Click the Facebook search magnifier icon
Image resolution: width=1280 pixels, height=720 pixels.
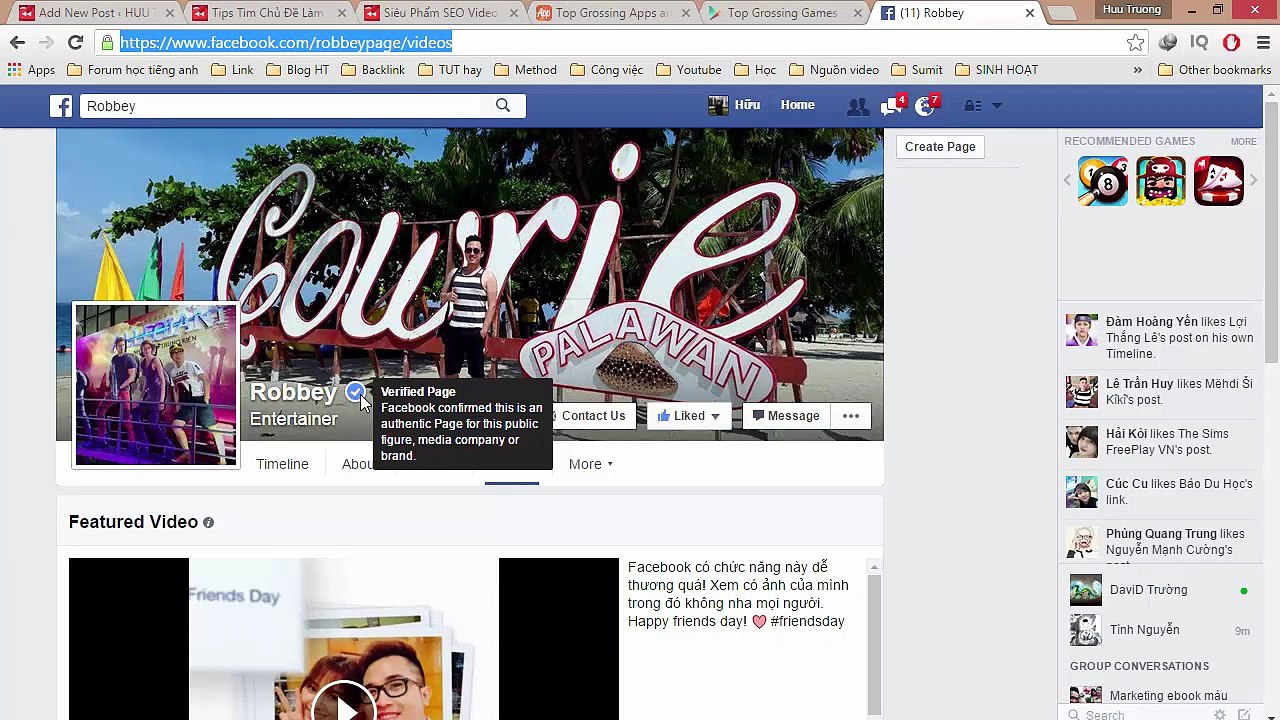pos(503,105)
